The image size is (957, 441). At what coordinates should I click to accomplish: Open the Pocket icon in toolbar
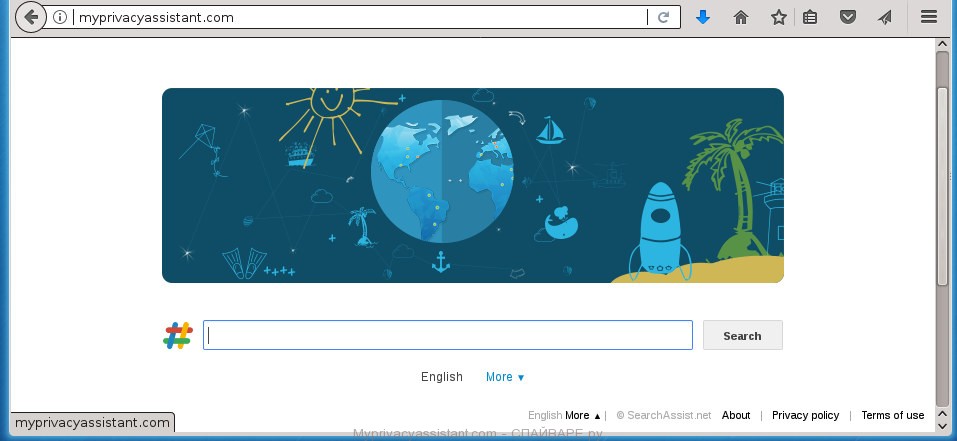[x=848, y=17]
